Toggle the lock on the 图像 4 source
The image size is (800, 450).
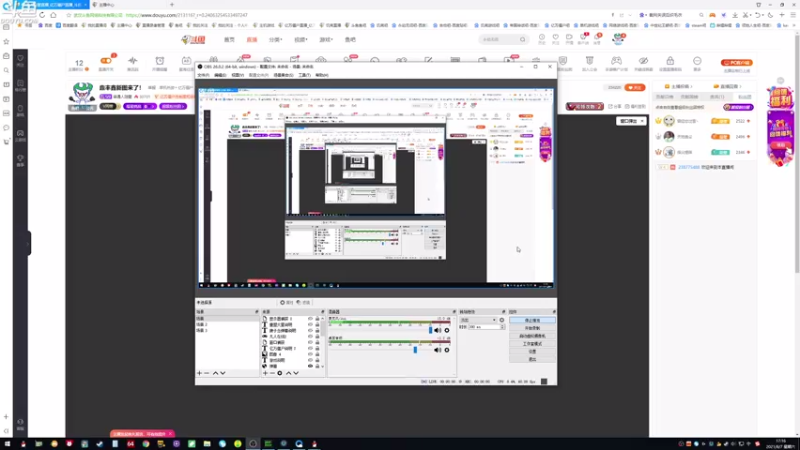tap(317, 354)
